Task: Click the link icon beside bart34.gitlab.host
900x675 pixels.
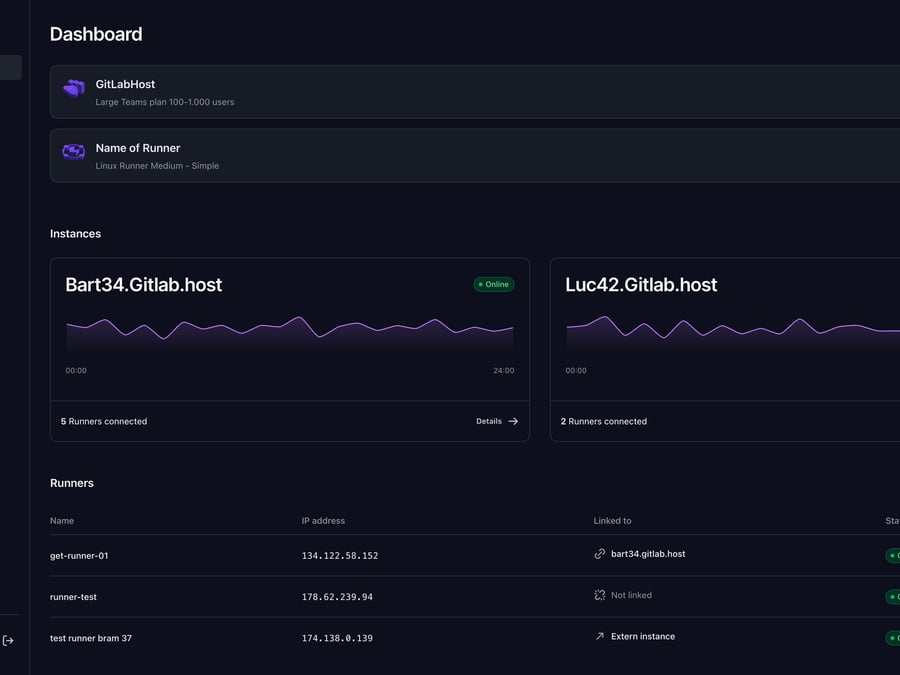Action: tap(600, 554)
